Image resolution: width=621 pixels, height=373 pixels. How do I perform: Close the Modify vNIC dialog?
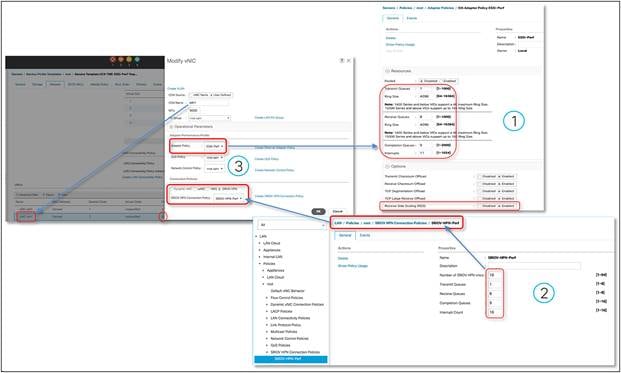point(349,61)
